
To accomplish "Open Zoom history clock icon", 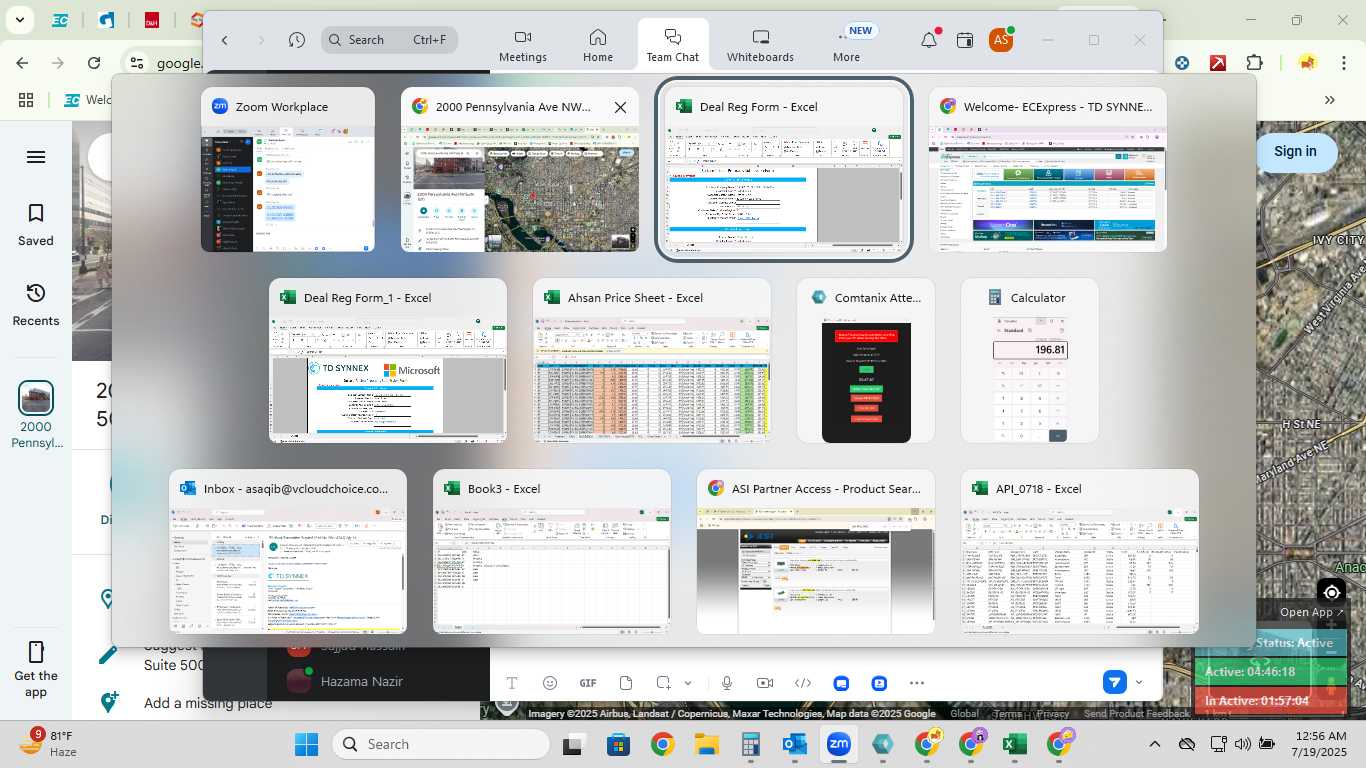I will pos(297,40).
